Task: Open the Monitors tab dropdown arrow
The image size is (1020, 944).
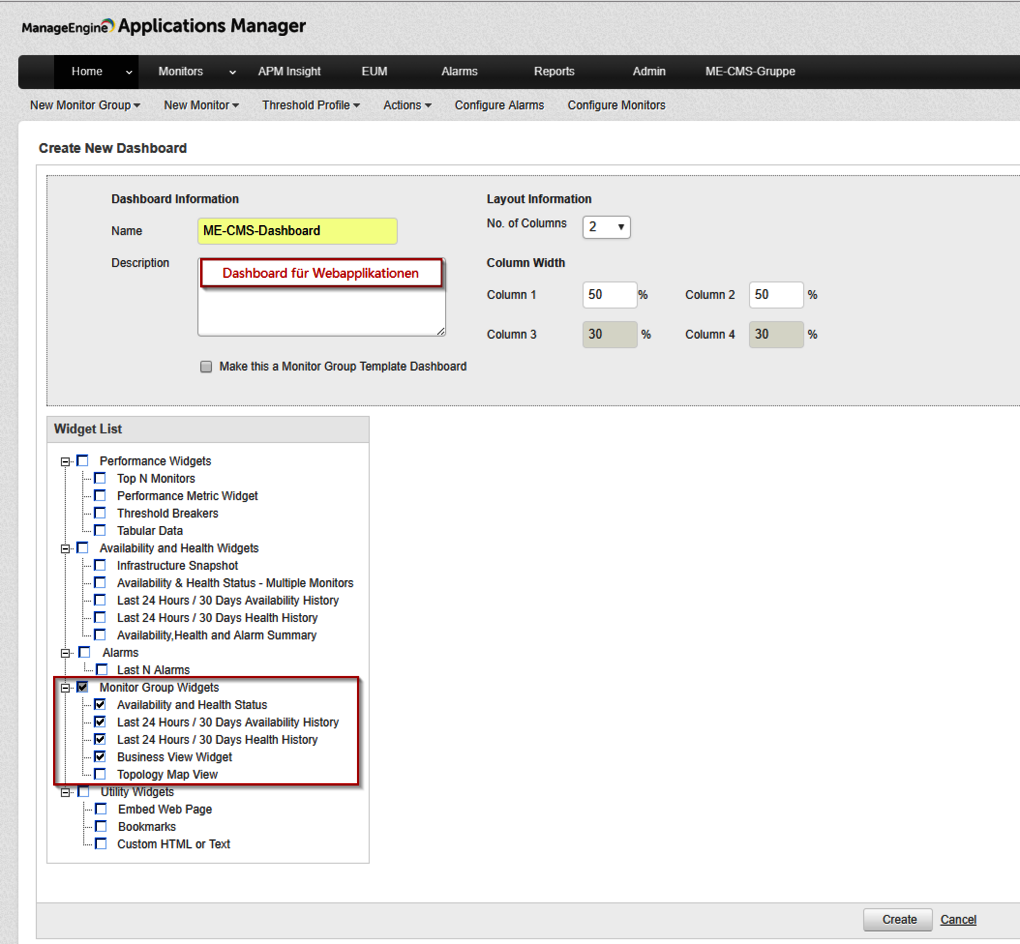Action: 232,72
